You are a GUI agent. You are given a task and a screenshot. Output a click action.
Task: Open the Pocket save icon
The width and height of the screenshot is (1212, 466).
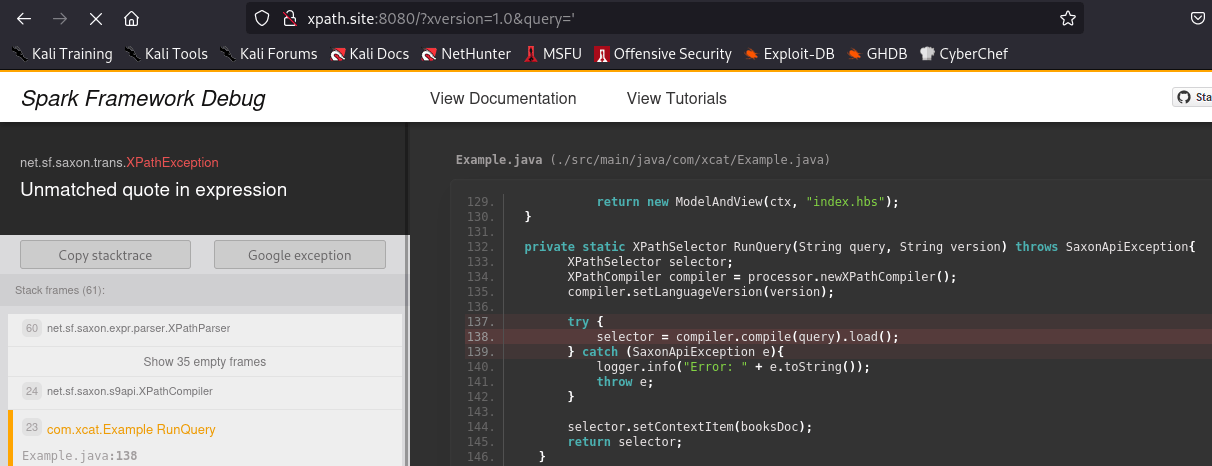(x=1198, y=18)
